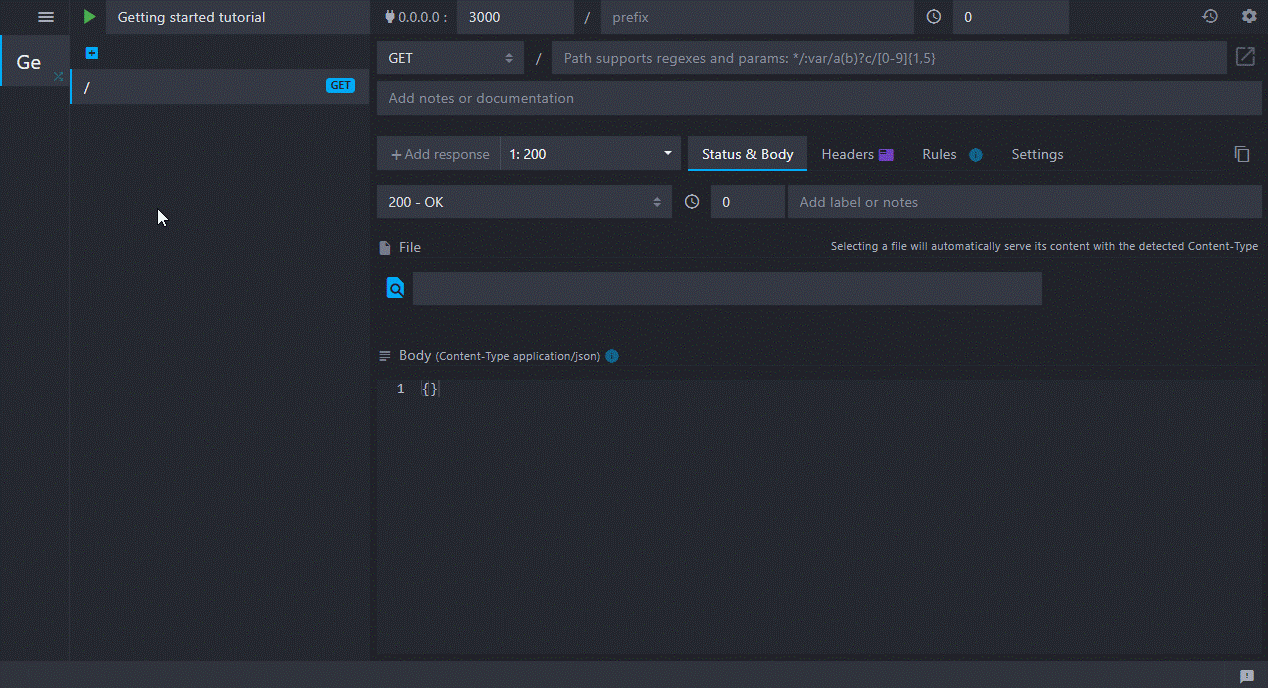
Task: Open the request logs history icon
Action: [1210, 17]
